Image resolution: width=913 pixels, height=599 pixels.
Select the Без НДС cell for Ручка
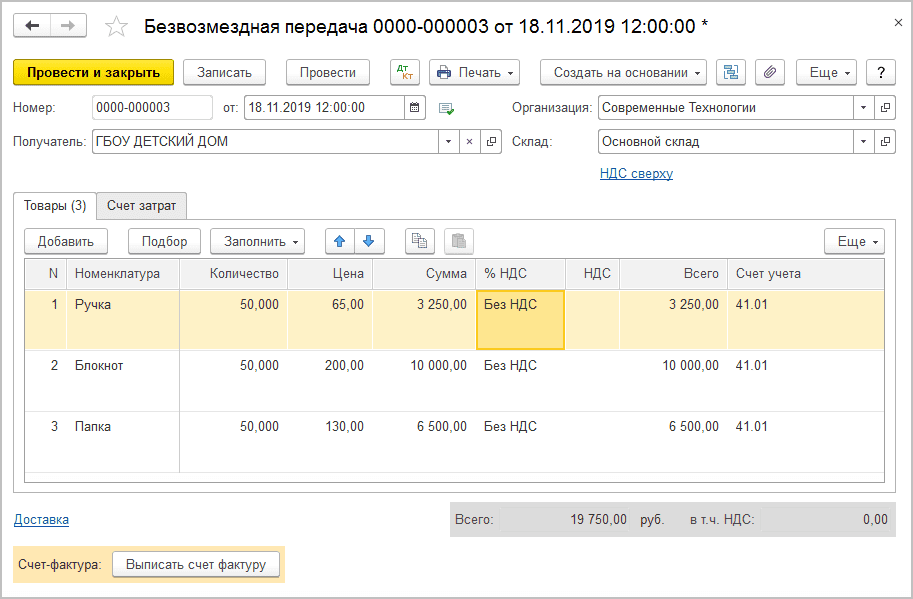521,320
